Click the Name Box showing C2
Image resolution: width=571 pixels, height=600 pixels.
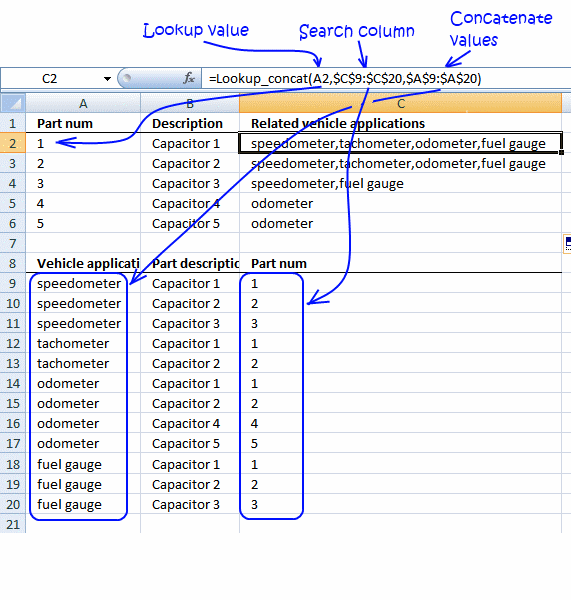coord(50,79)
